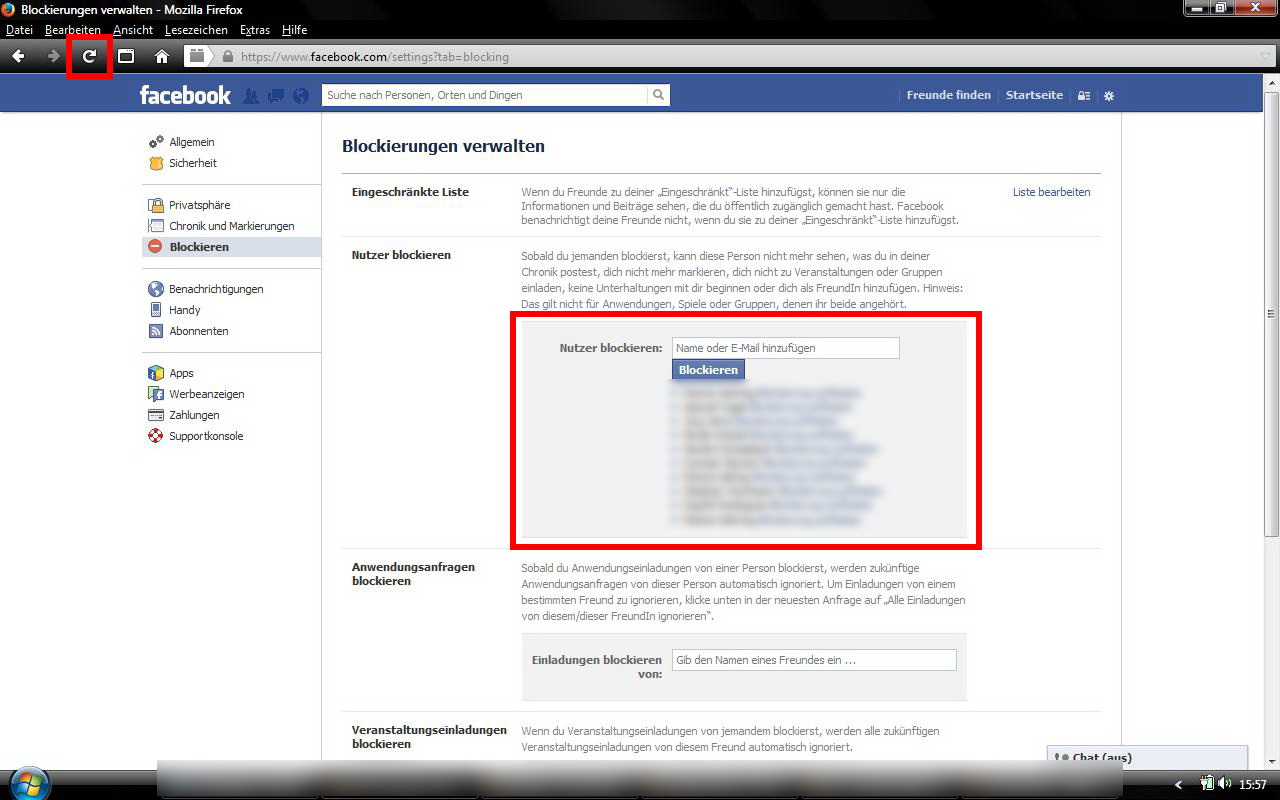
Task: Open the Bearbeiten menu
Action: (73, 30)
